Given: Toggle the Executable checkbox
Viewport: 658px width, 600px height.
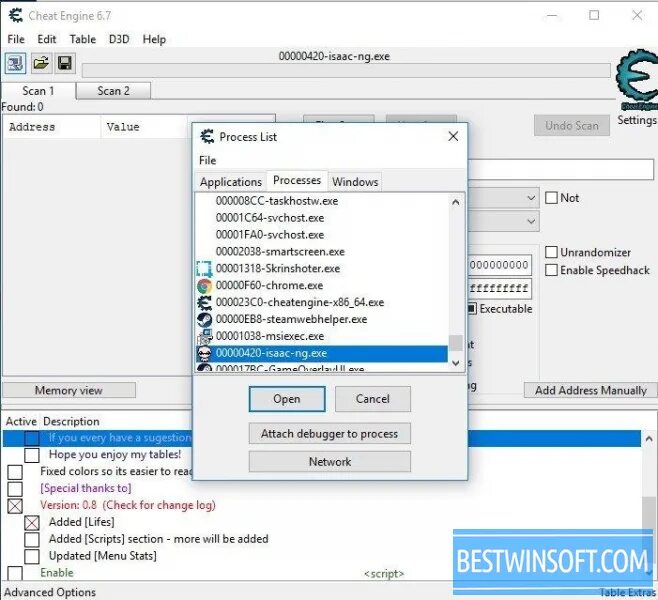Looking at the screenshot, I should point(472,309).
